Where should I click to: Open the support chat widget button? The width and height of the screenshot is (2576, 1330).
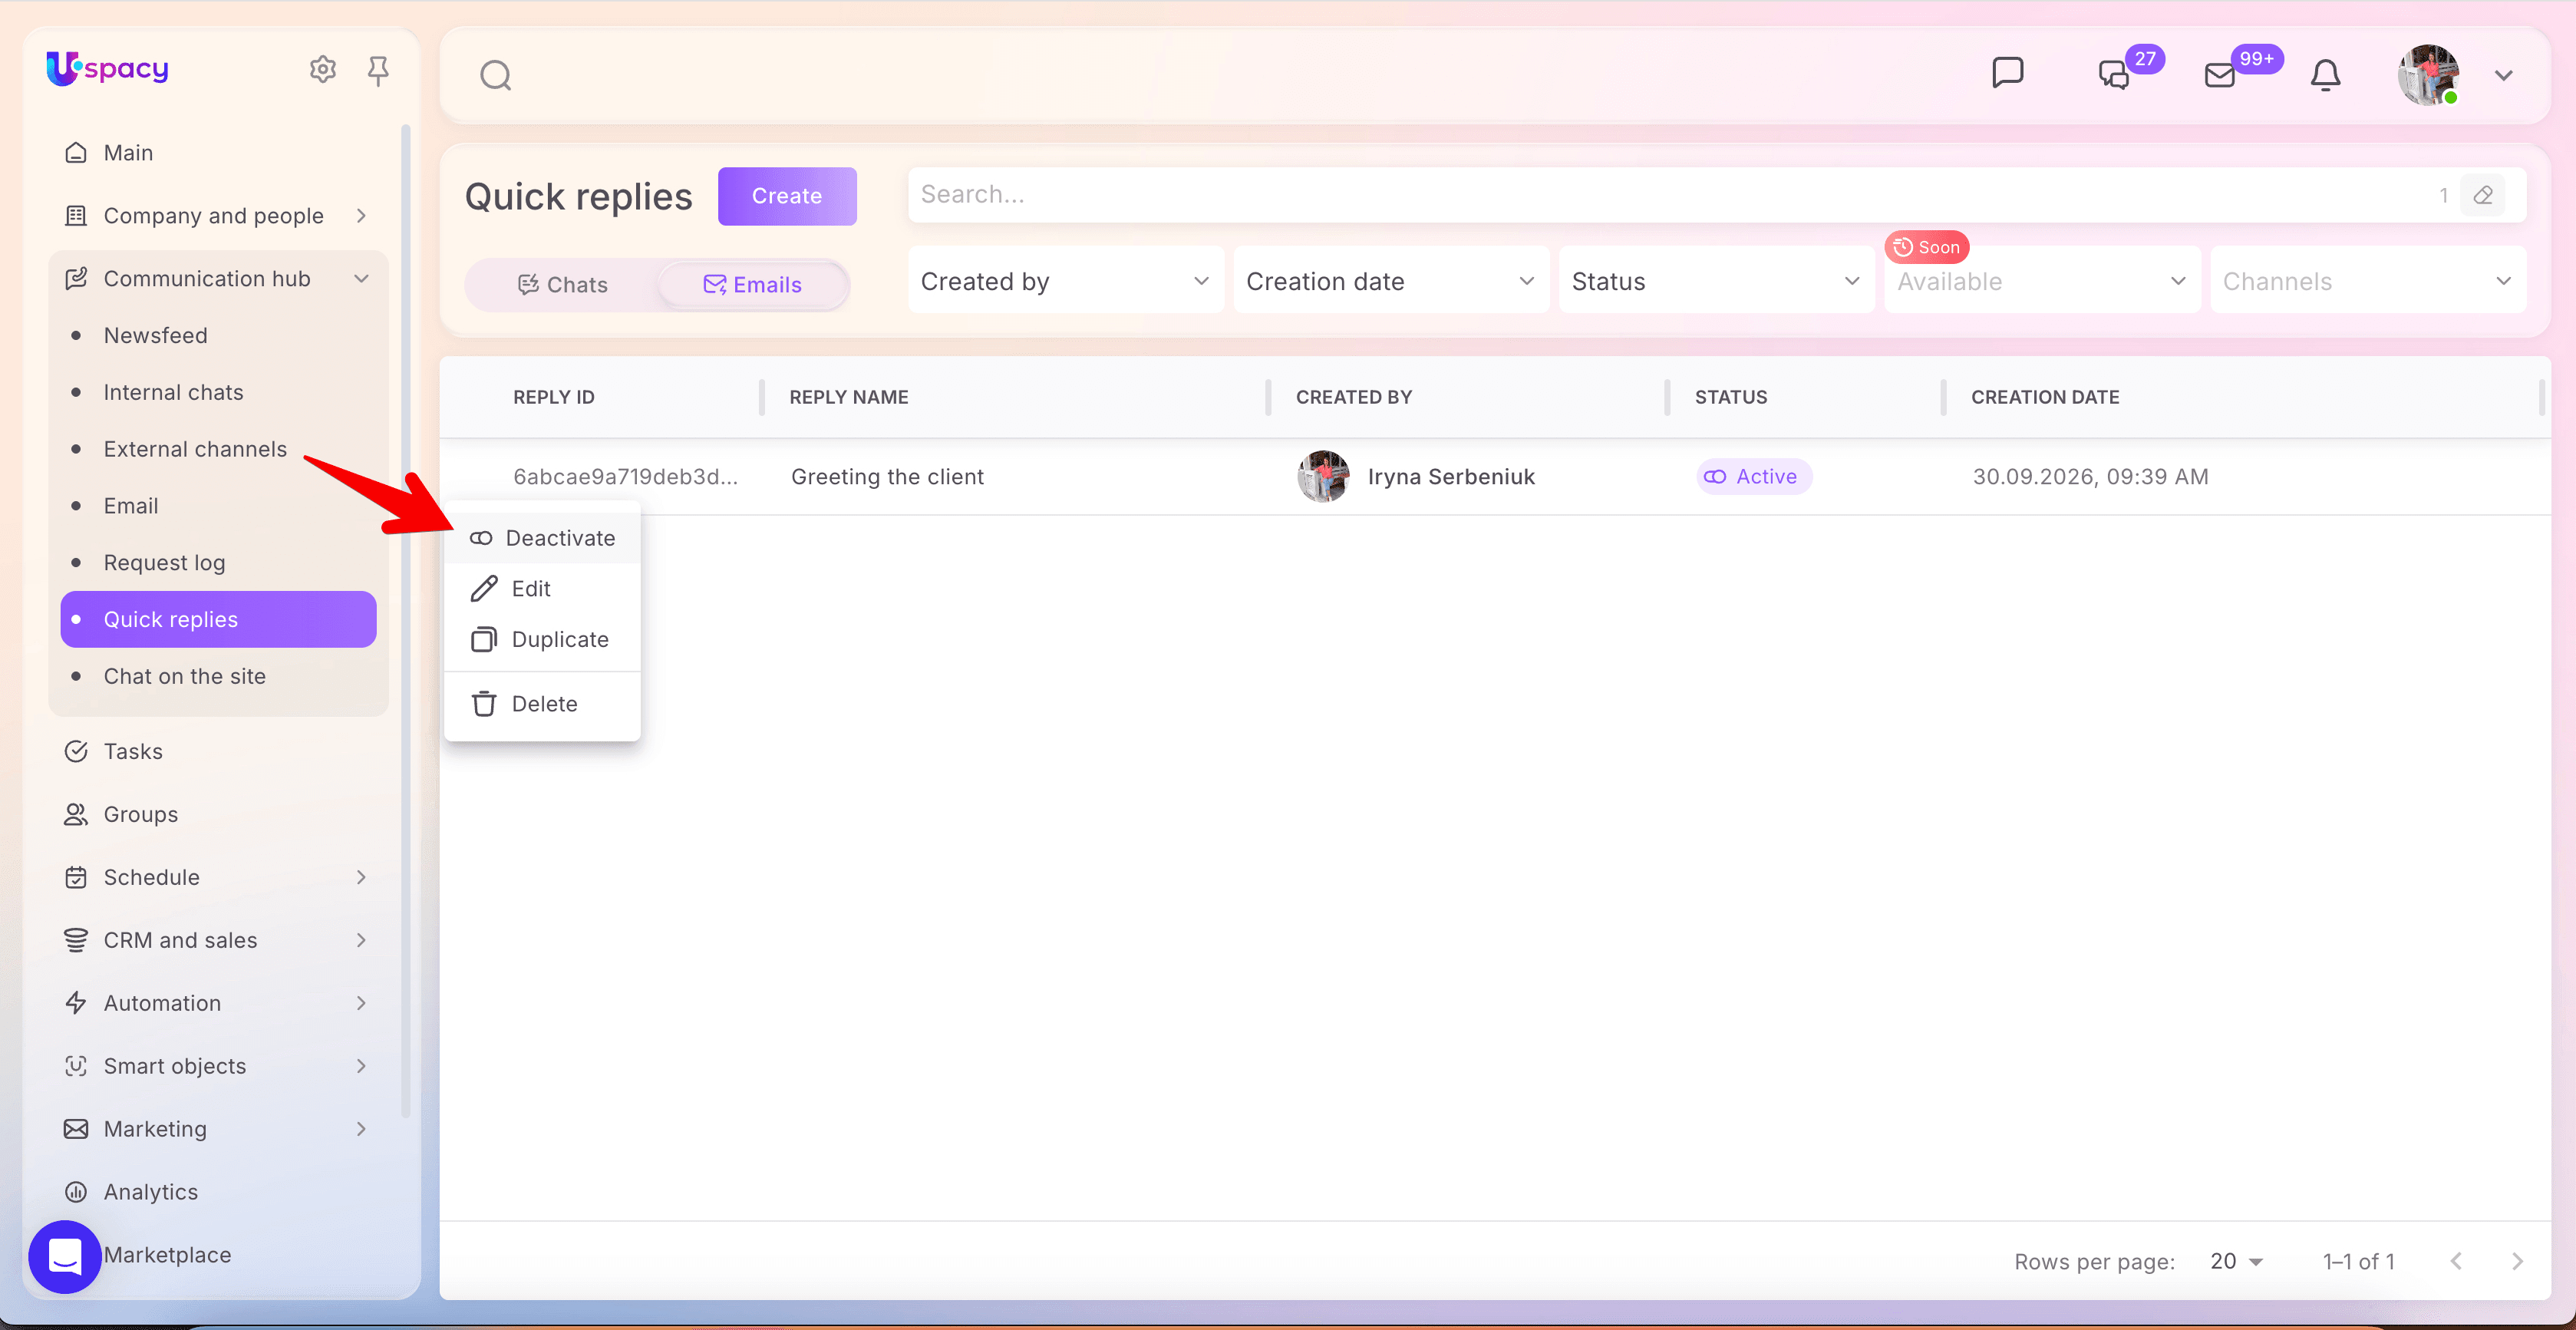click(x=65, y=1256)
